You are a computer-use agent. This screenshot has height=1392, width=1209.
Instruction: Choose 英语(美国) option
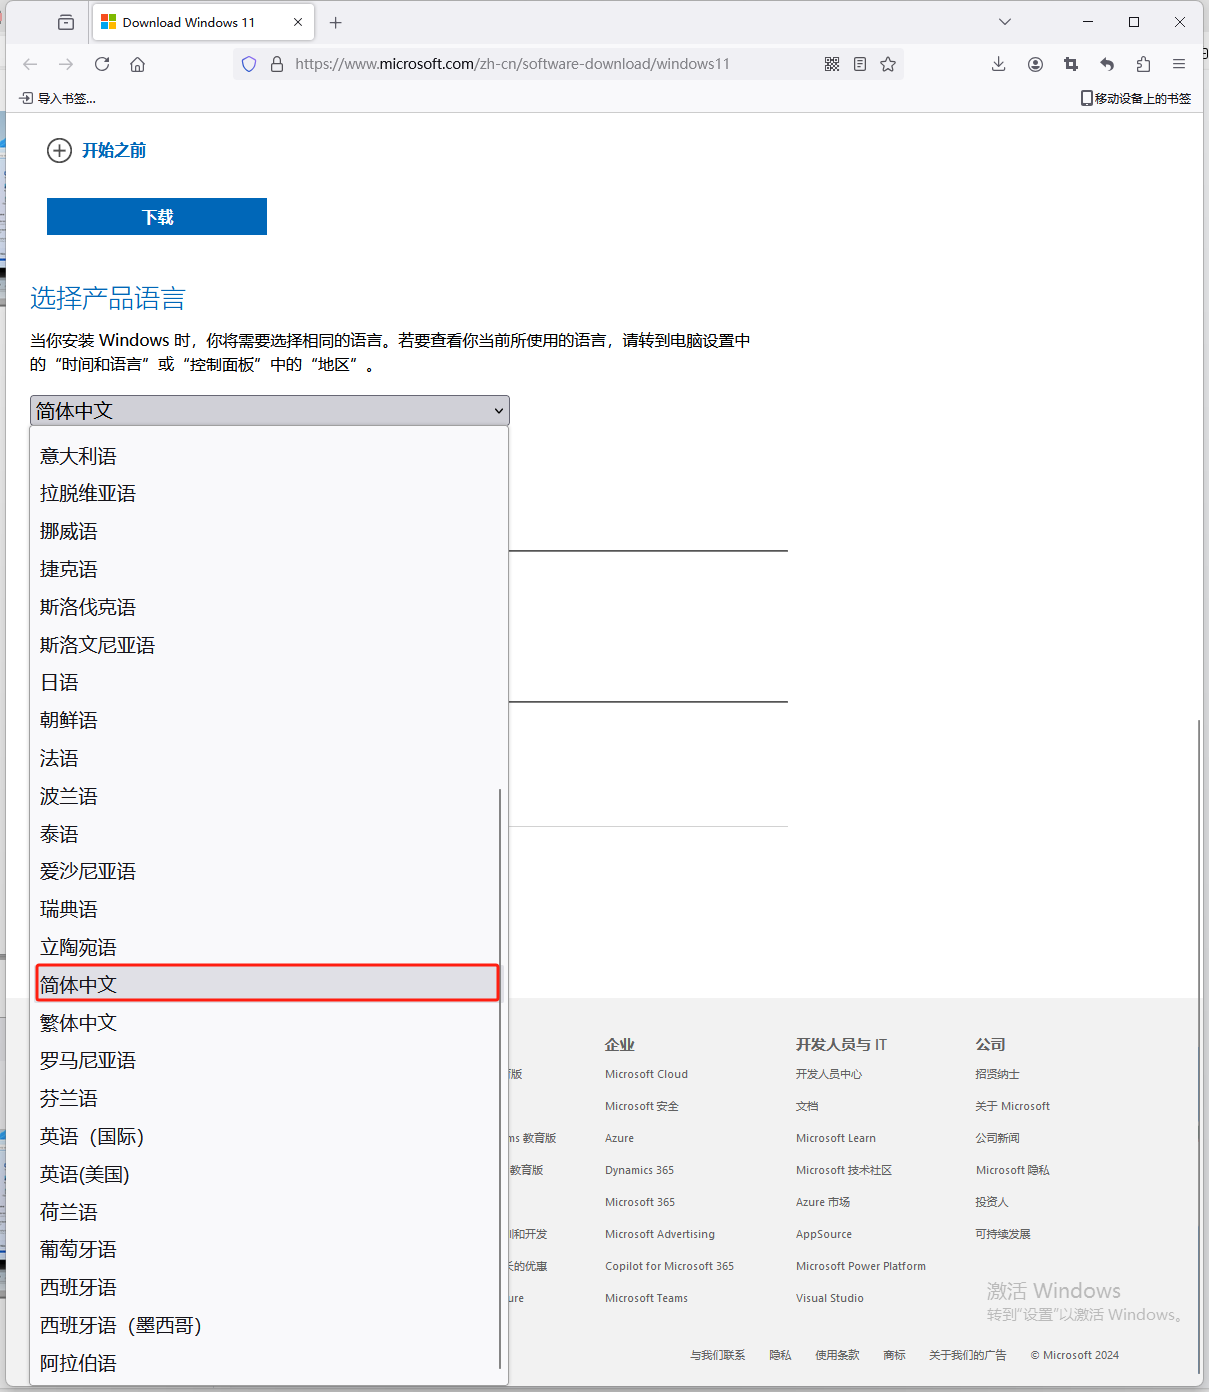tap(265, 1174)
